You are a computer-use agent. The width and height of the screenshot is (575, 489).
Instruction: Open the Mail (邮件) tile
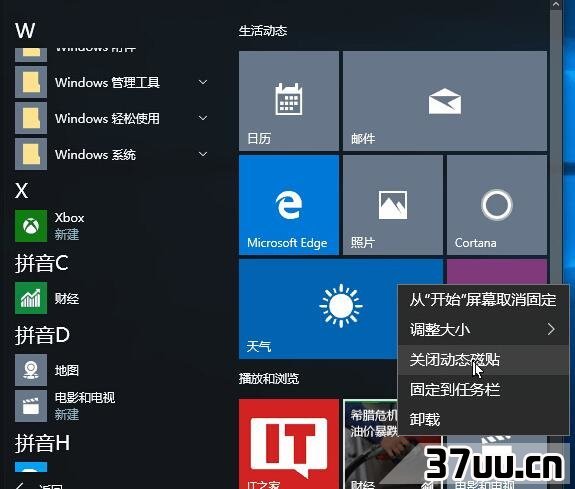445,101
